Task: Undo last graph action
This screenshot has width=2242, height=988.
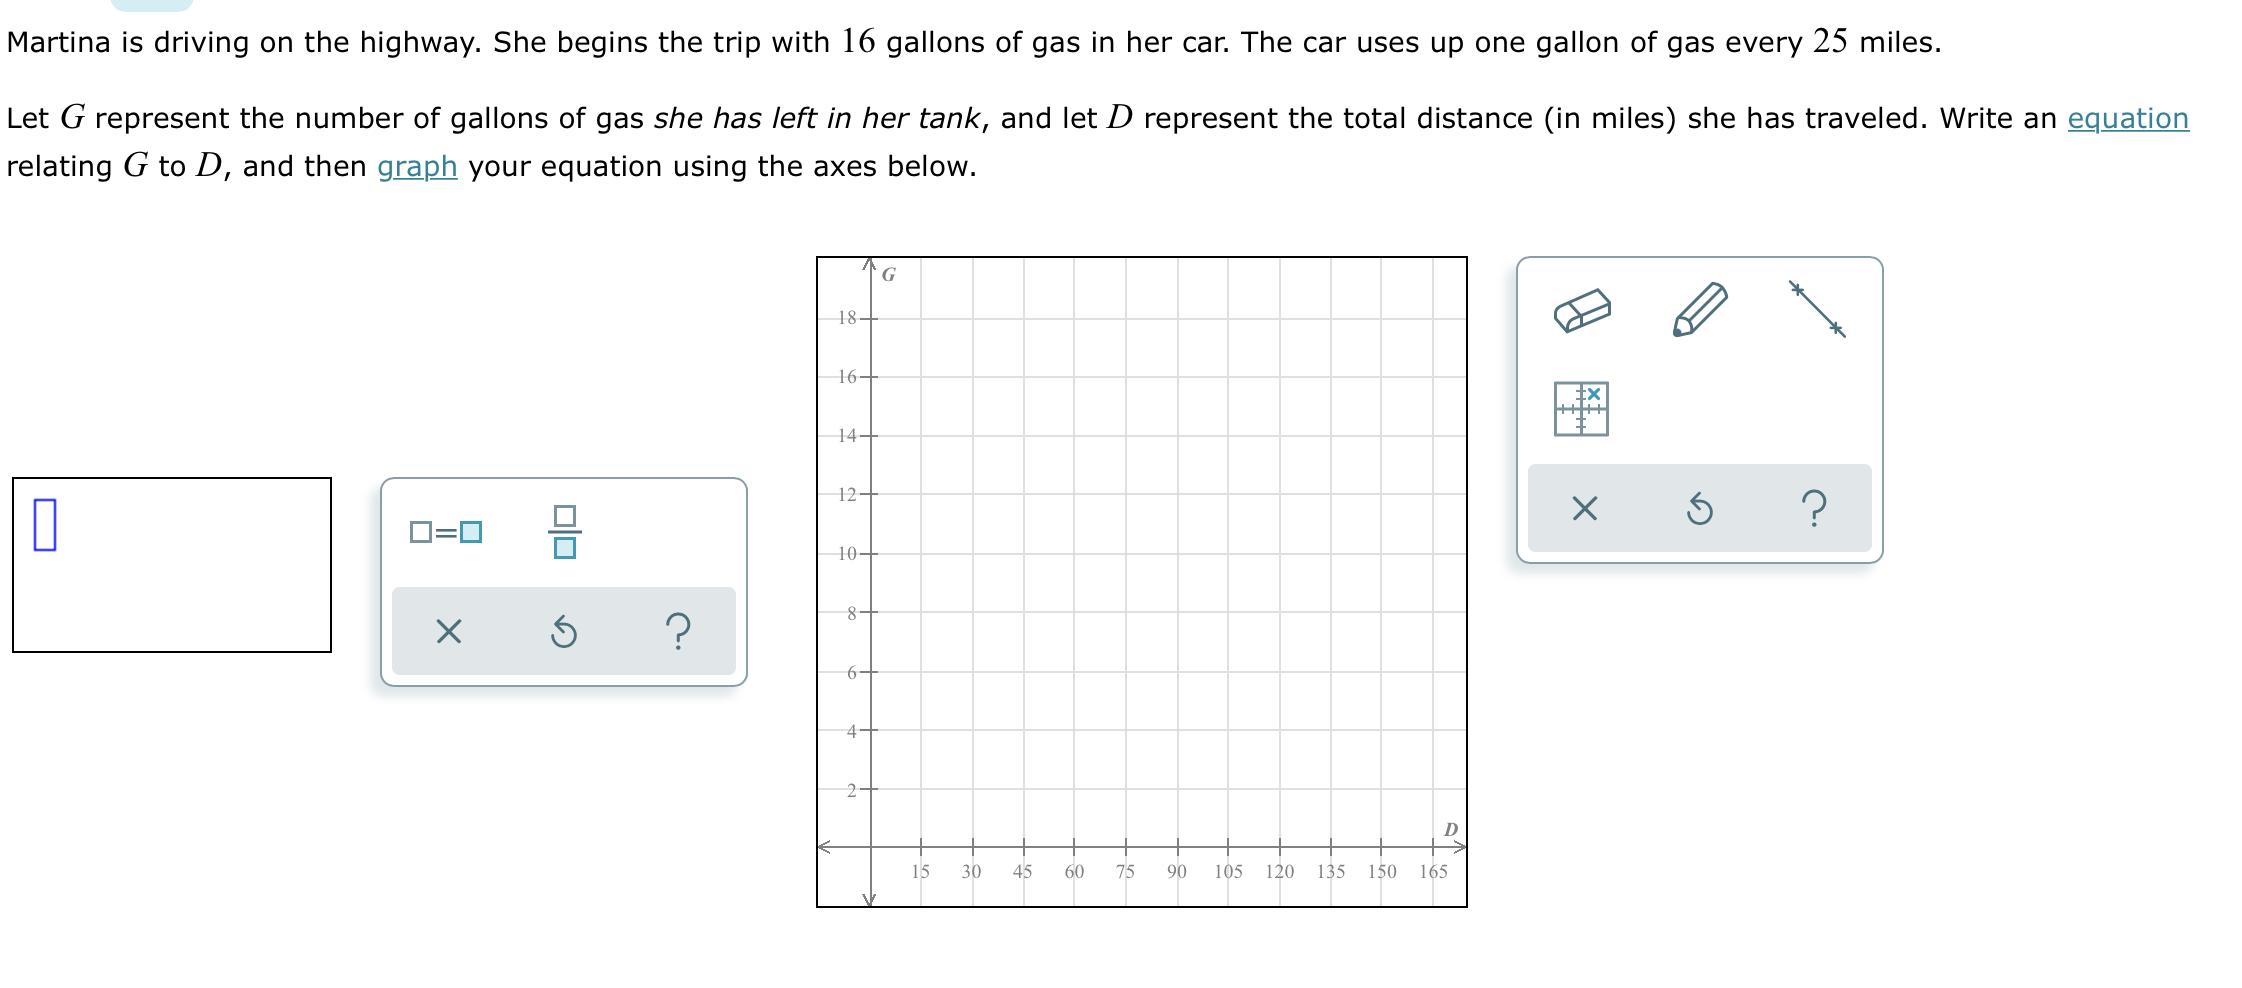Action: tap(1700, 509)
